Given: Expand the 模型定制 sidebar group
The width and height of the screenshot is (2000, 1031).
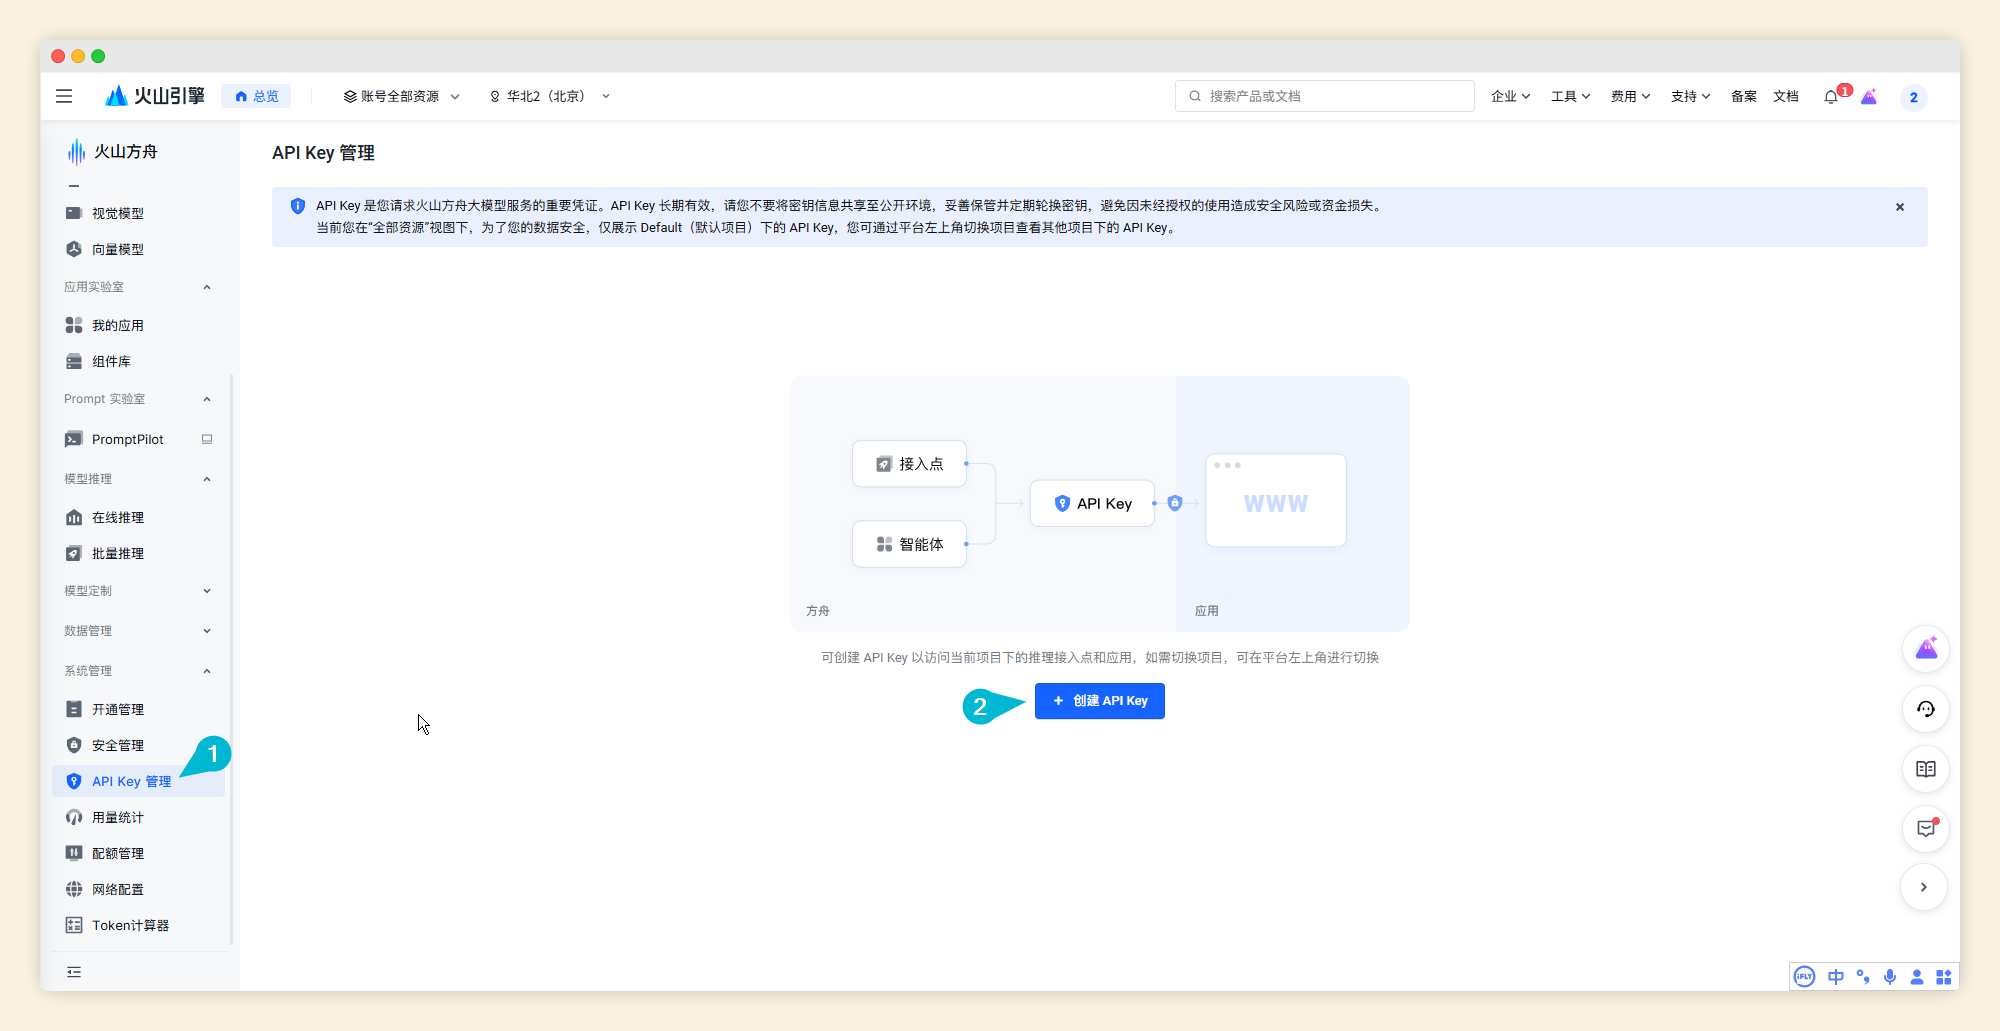Looking at the screenshot, I should pos(207,590).
